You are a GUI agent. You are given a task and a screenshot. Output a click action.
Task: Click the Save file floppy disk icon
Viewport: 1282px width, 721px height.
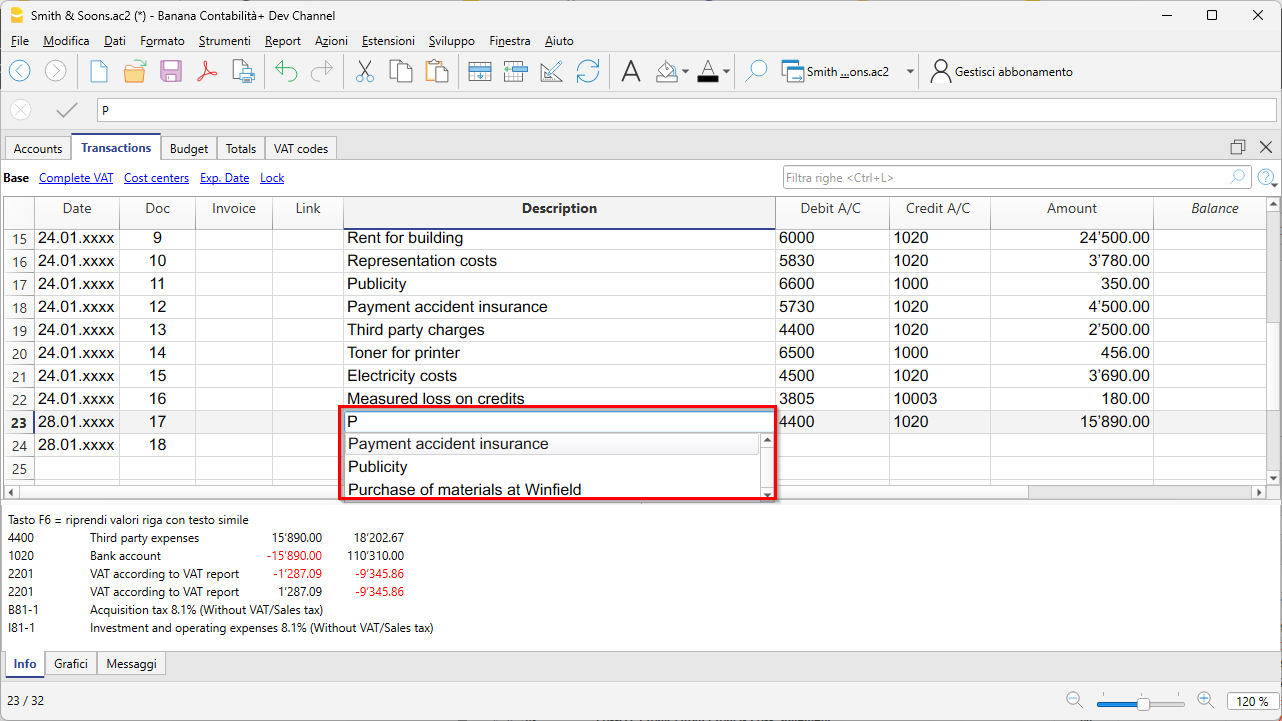(x=171, y=71)
